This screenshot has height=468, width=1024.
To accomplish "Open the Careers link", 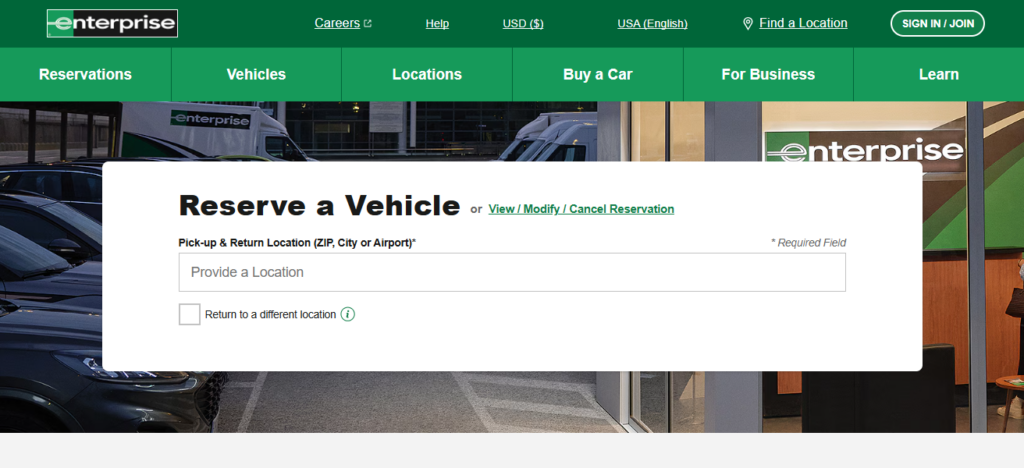I will point(343,23).
